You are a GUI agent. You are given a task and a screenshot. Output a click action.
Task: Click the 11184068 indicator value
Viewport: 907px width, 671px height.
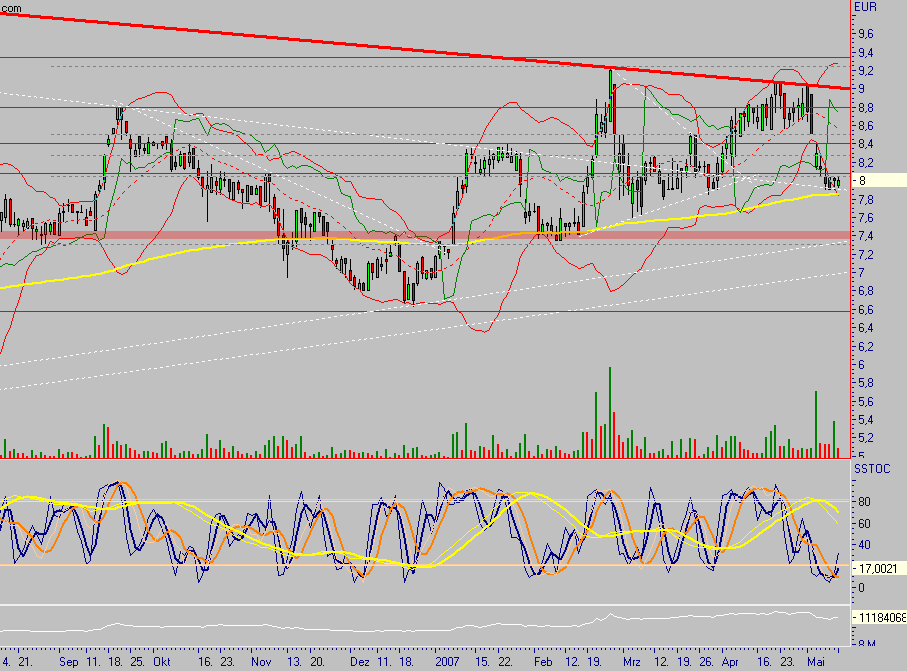click(882, 618)
